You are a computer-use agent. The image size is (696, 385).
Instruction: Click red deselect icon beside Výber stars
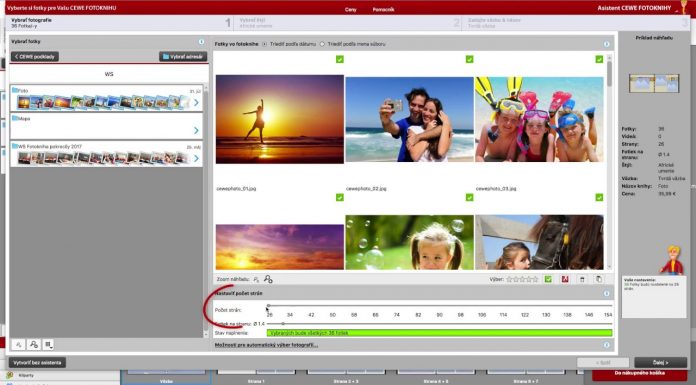(x=565, y=279)
